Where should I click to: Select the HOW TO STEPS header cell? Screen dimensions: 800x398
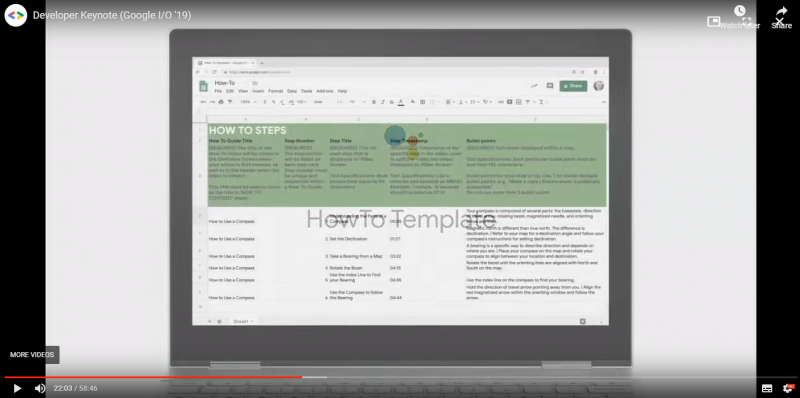[x=248, y=130]
